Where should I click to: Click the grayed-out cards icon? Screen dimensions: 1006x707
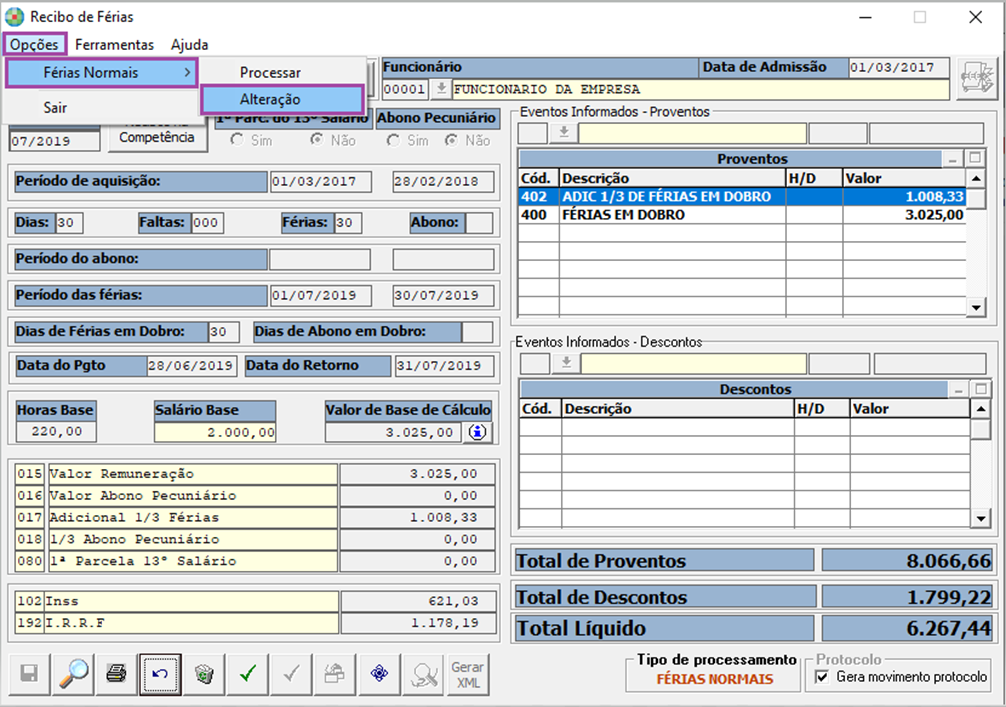(x=335, y=674)
